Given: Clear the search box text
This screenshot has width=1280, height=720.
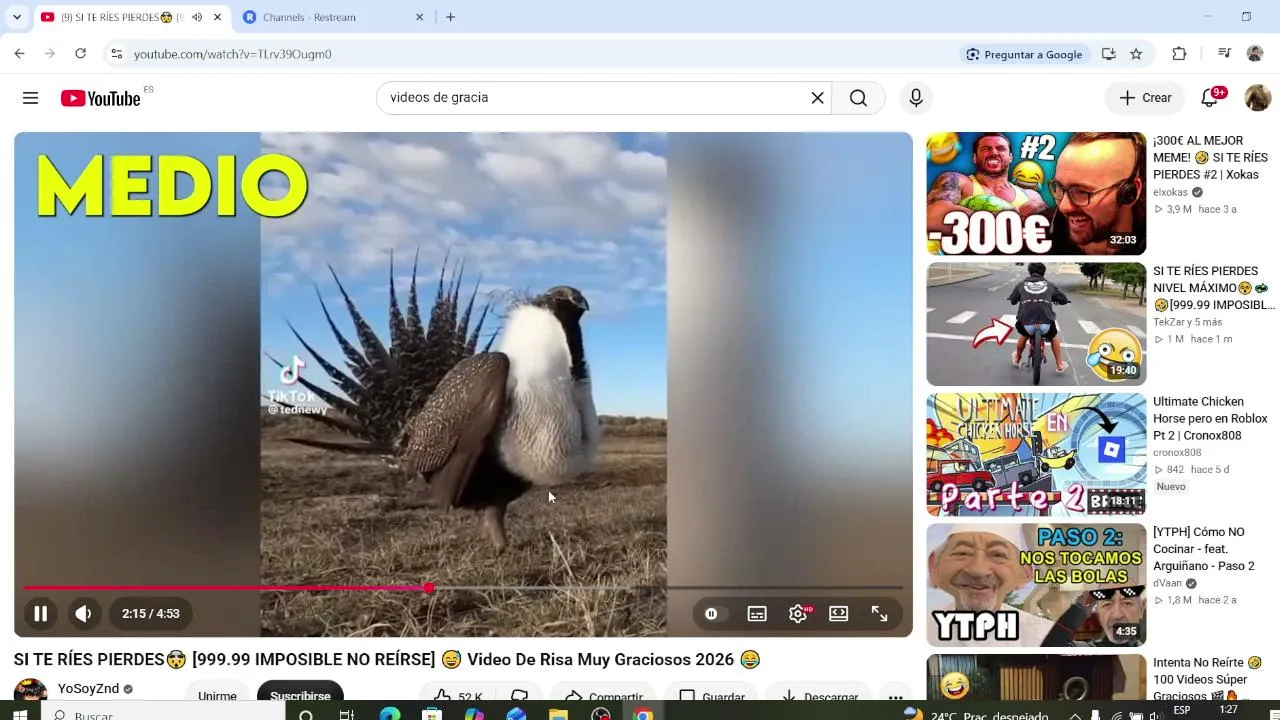Looking at the screenshot, I should click(817, 98).
